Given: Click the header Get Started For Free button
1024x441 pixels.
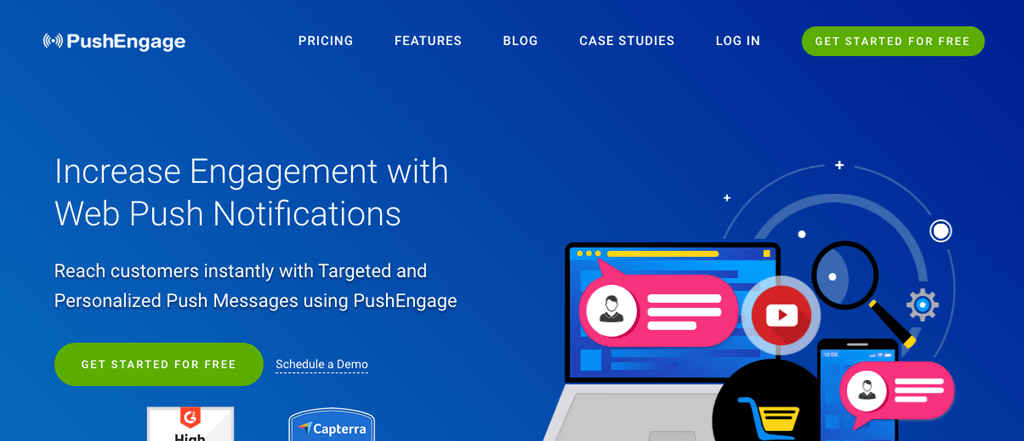Looking at the screenshot, I should point(893,41).
